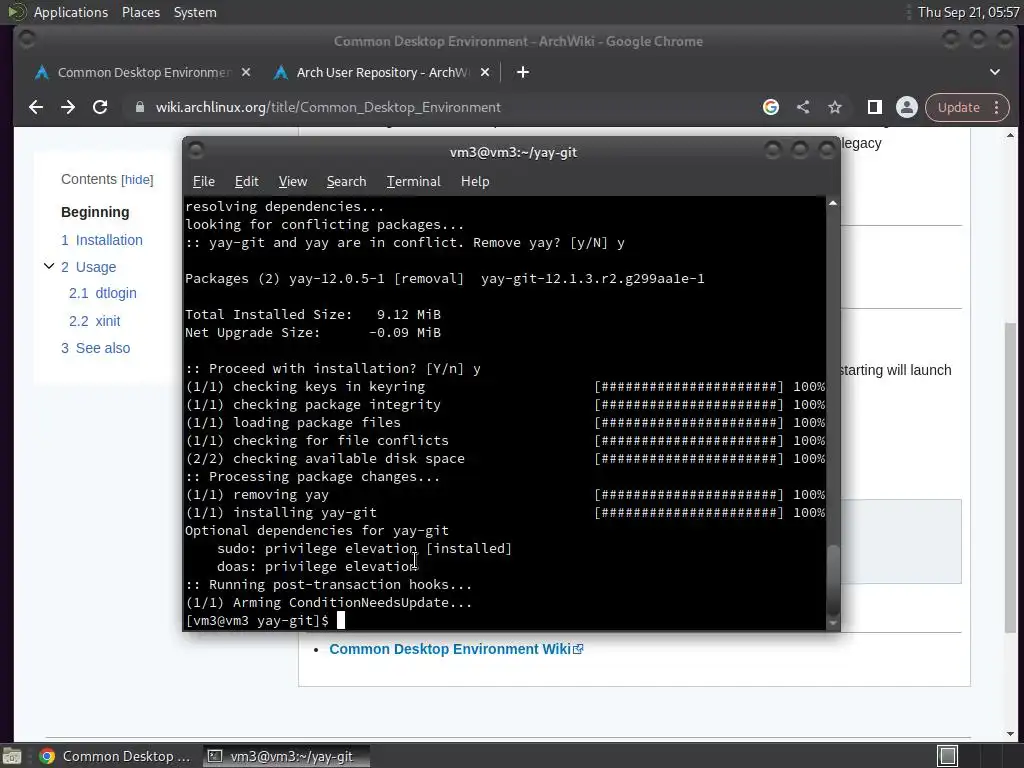
Task: Share this page icon in address bar
Action: point(803,107)
